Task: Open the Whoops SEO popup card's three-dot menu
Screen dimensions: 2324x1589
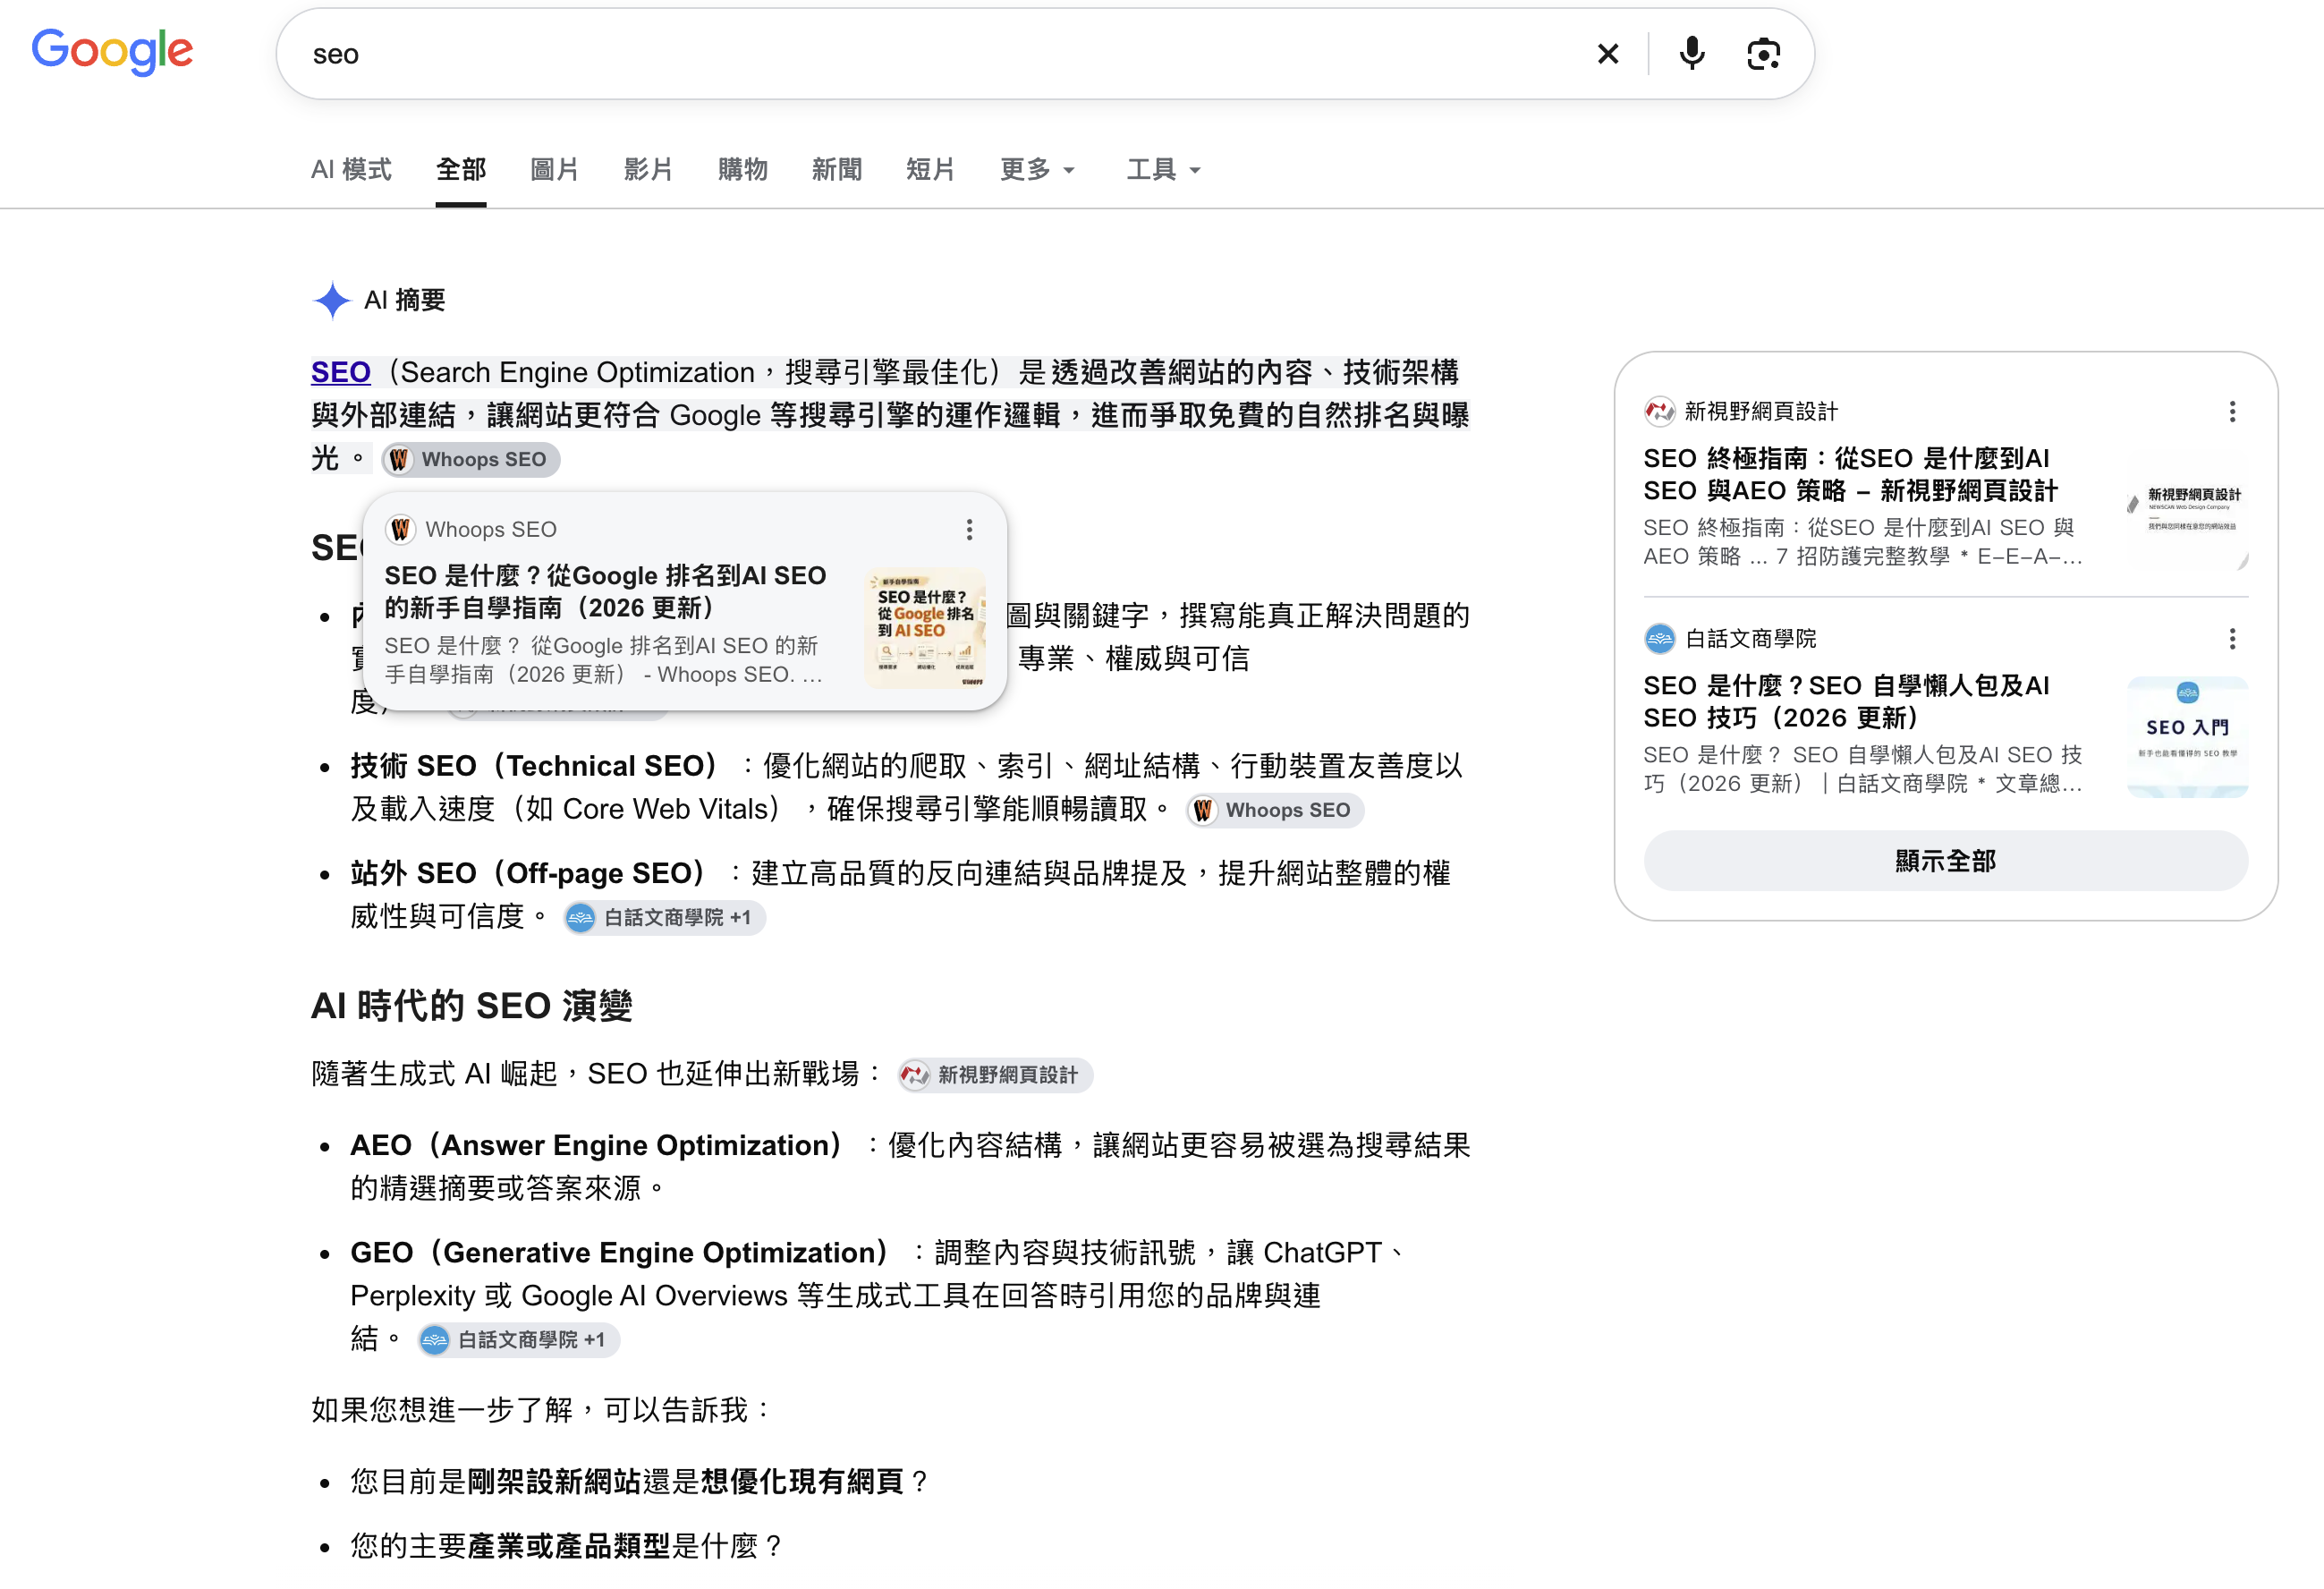Action: click(969, 529)
